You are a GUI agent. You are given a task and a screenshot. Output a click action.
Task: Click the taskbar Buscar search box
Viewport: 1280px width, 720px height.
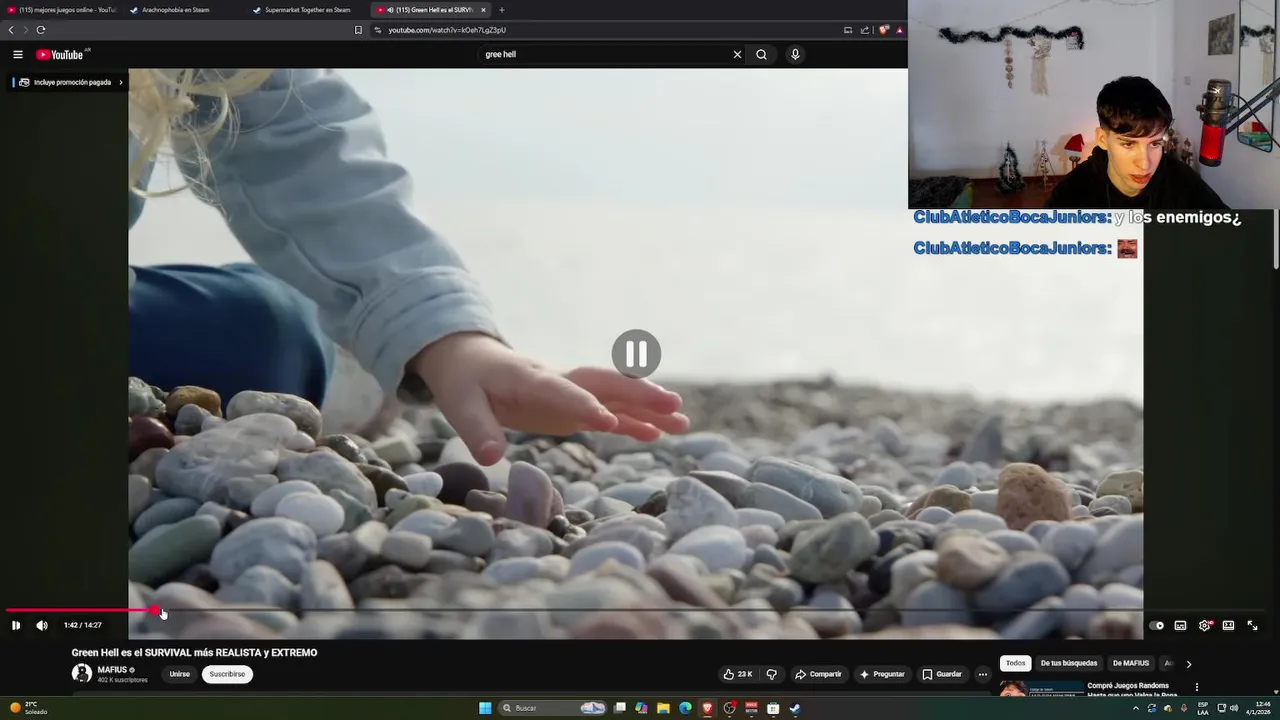click(553, 708)
